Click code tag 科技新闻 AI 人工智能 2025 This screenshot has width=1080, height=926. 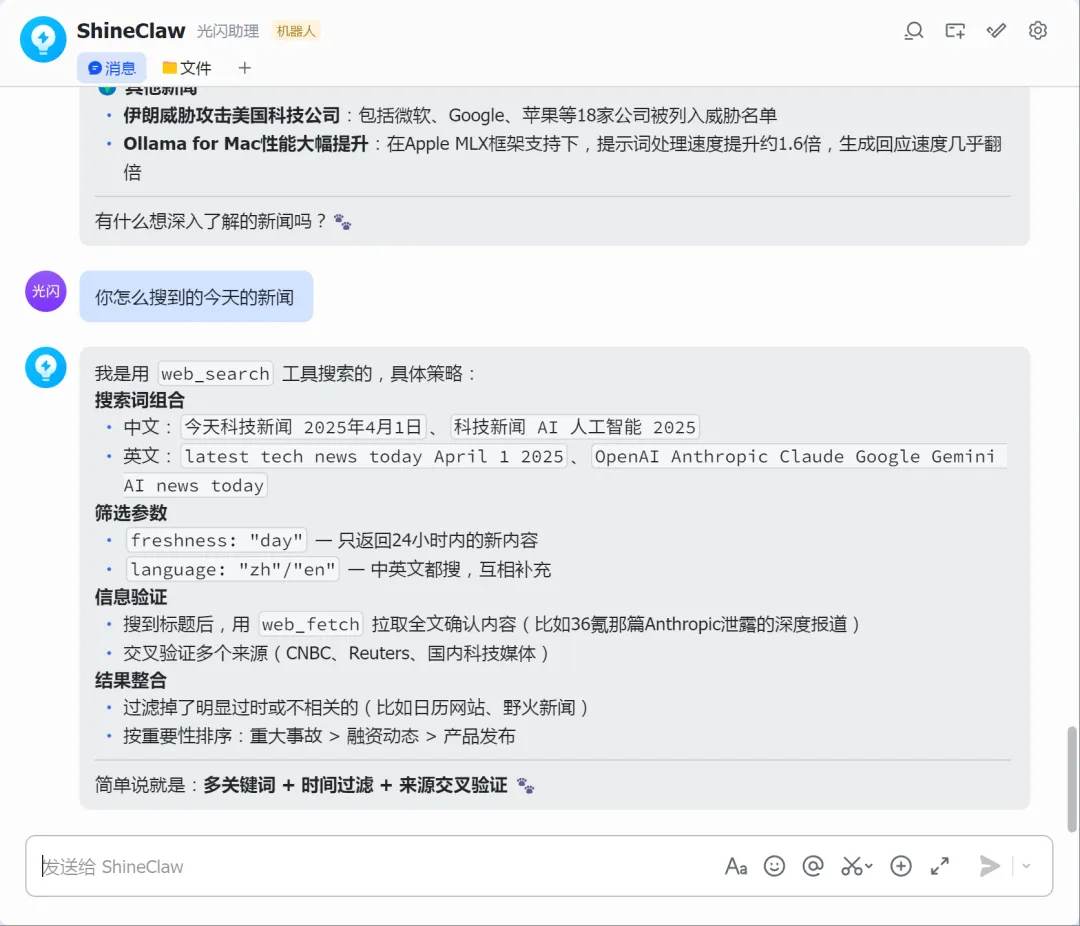pyautogui.click(x=574, y=427)
